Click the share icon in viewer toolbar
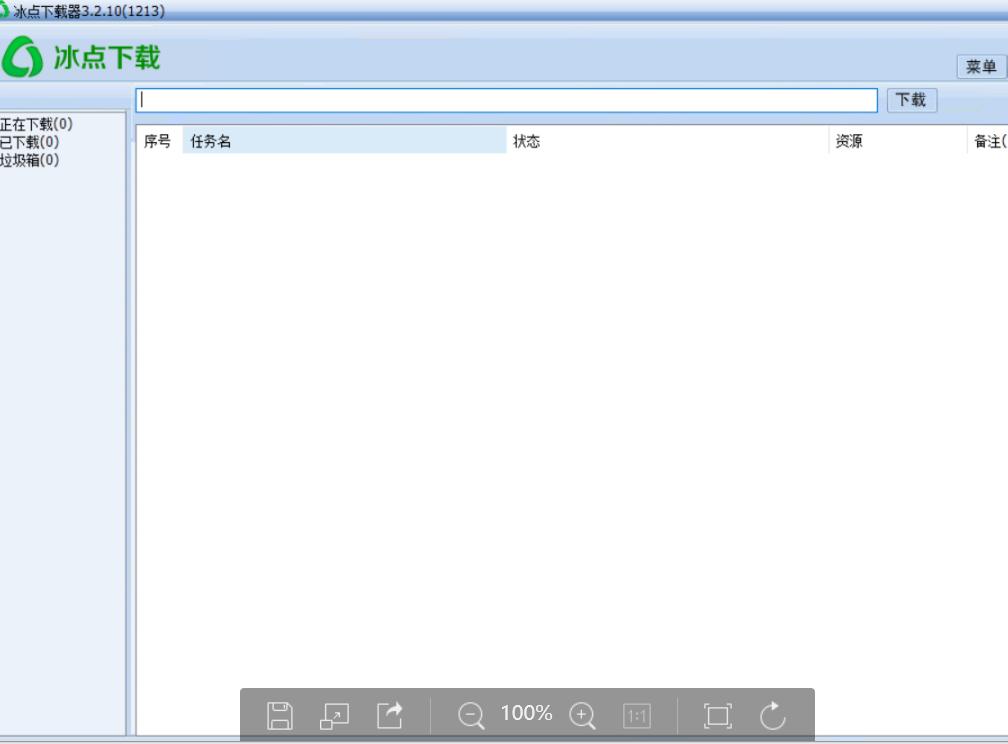Screen dimensions: 1008x744 [x=390, y=715]
